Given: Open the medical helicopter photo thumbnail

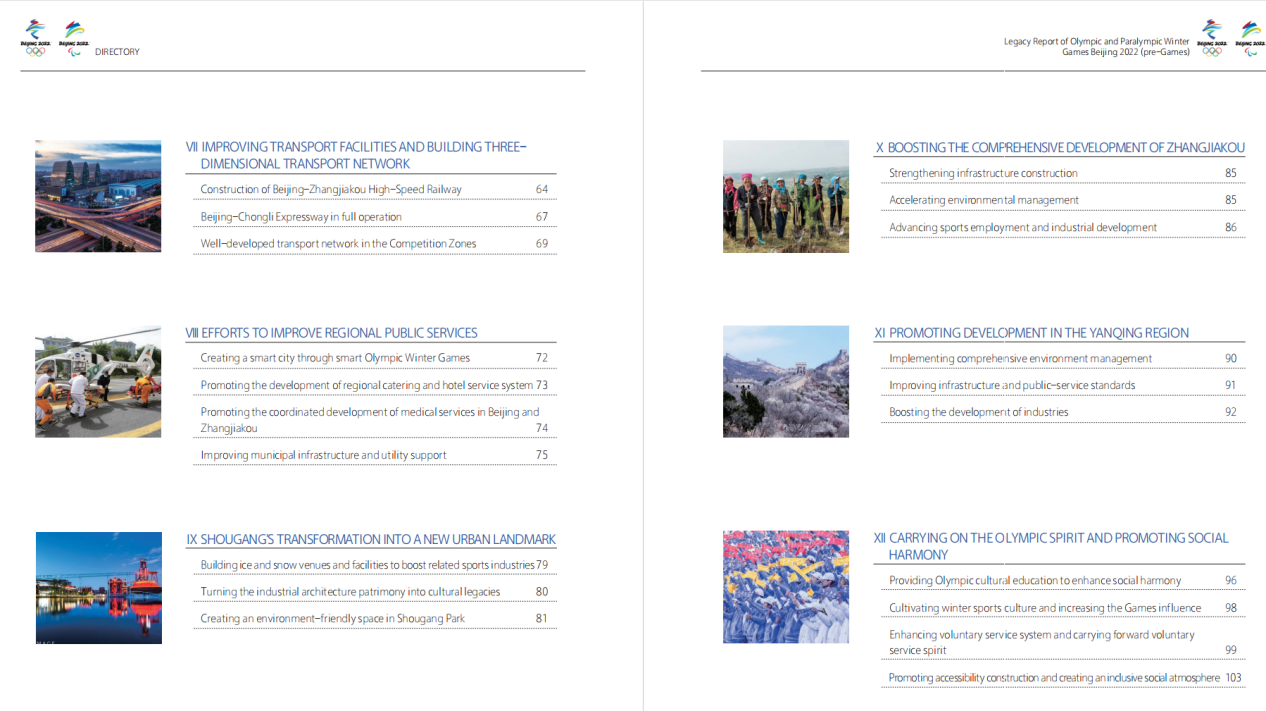Looking at the screenshot, I should tap(98, 381).
